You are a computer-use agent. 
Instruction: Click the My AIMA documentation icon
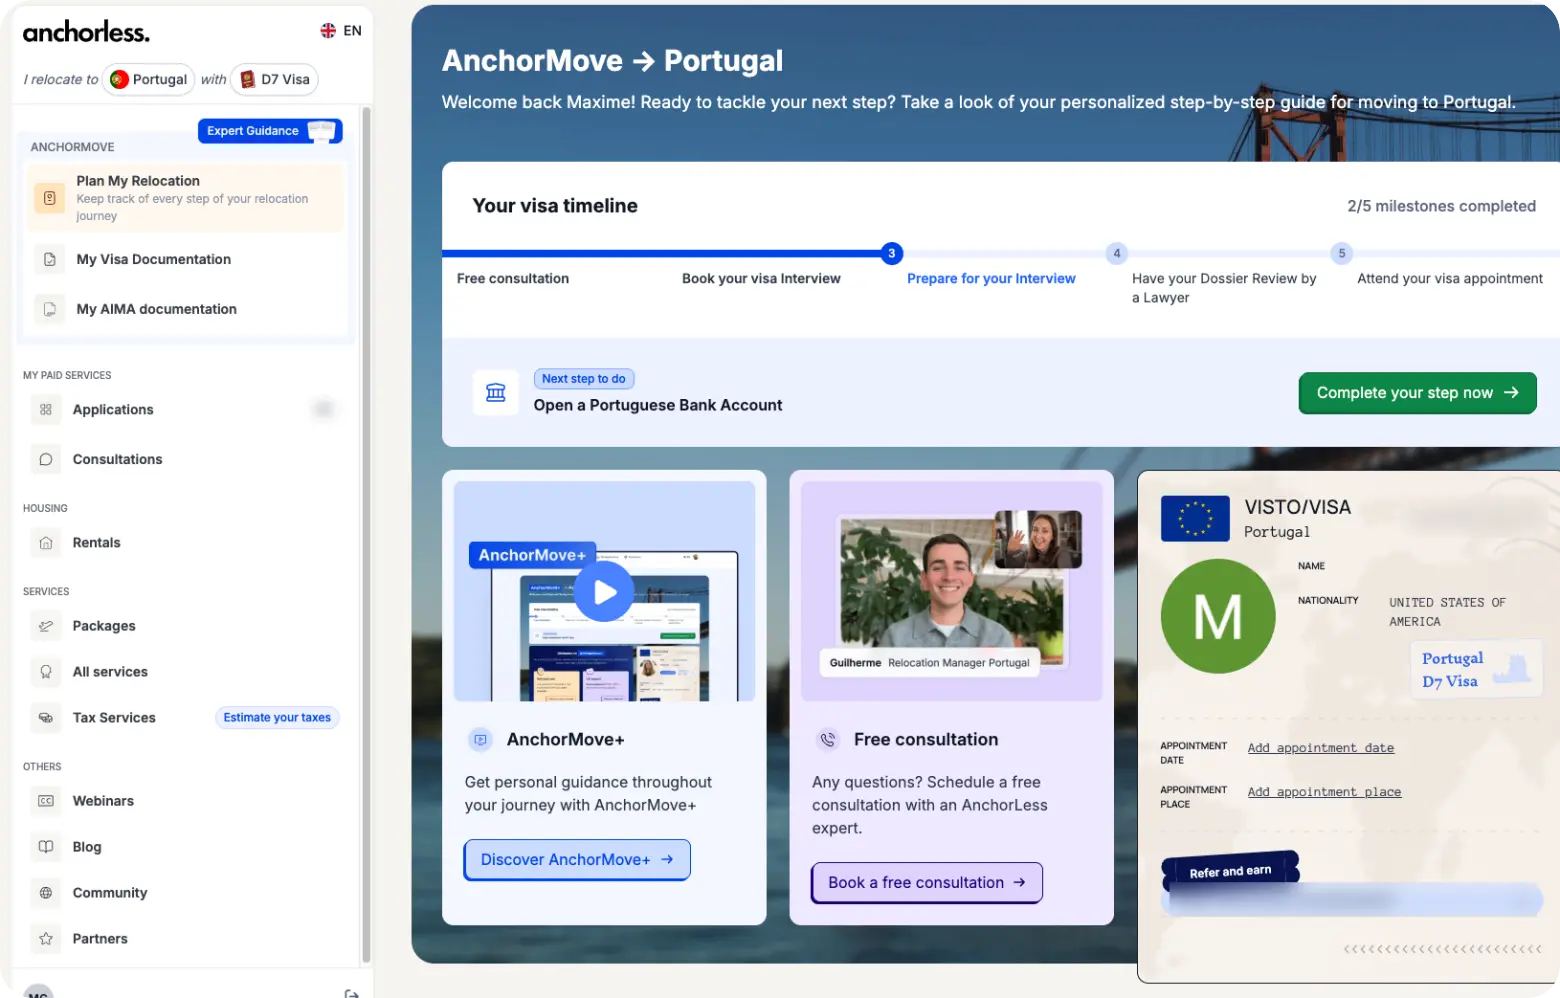coord(49,309)
